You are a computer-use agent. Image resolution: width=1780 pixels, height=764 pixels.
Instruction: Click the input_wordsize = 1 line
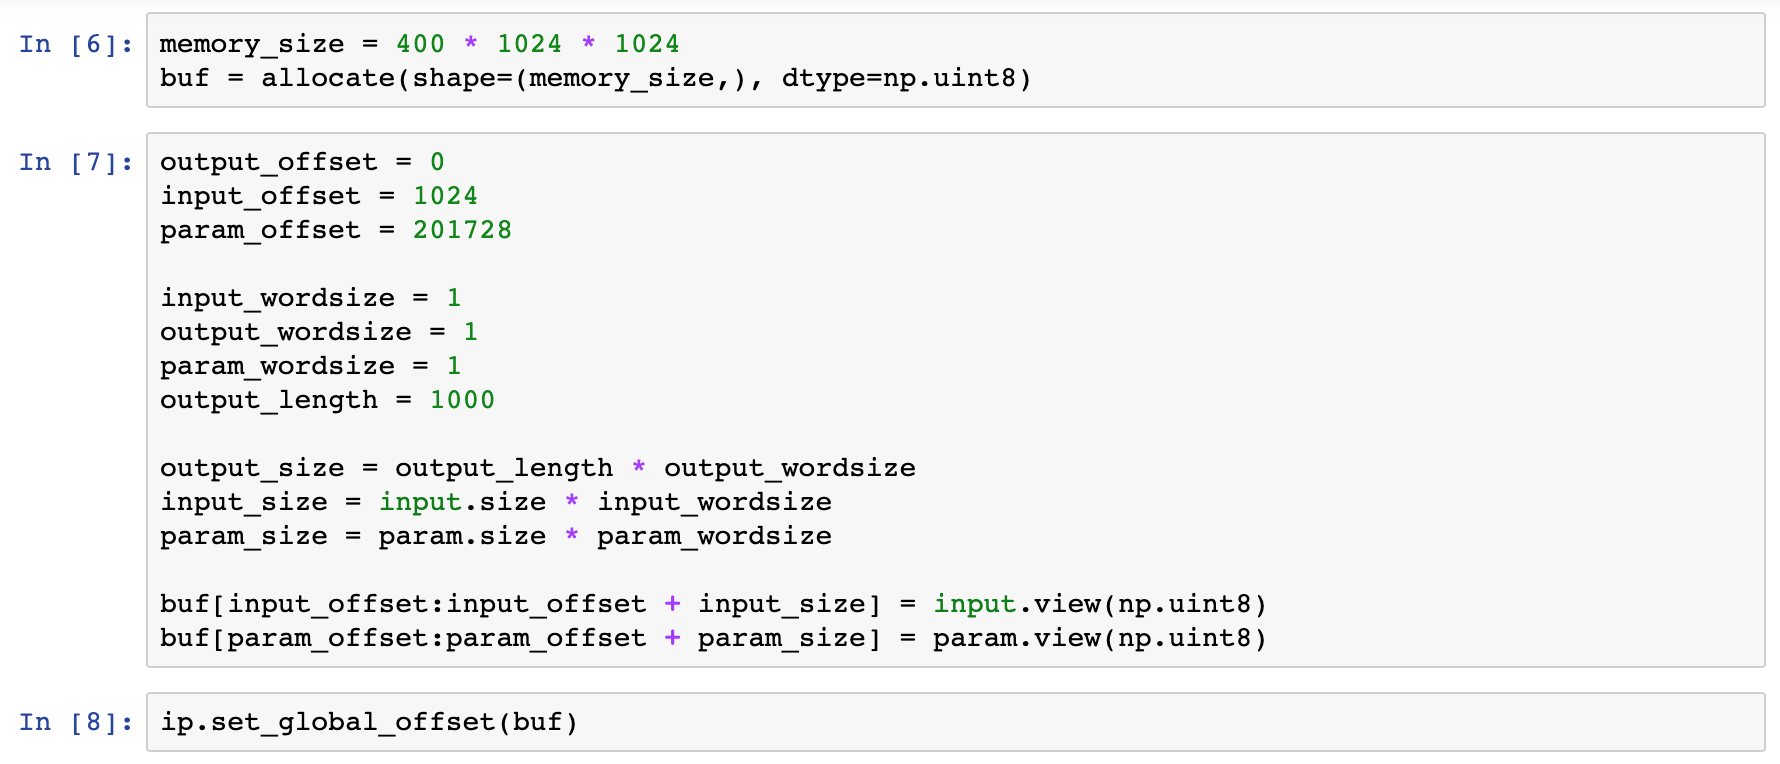pyautogui.click(x=310, y=298)
